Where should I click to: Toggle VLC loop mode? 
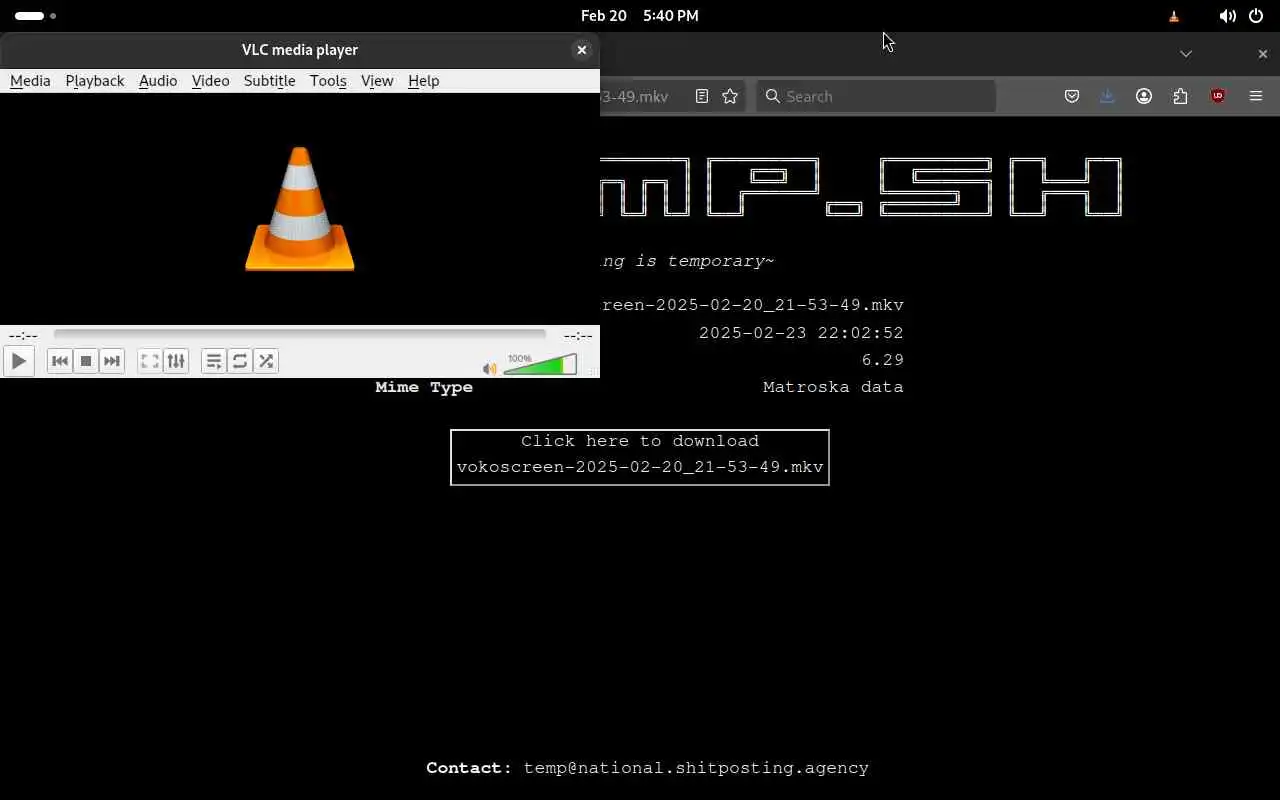pos(240,361)
